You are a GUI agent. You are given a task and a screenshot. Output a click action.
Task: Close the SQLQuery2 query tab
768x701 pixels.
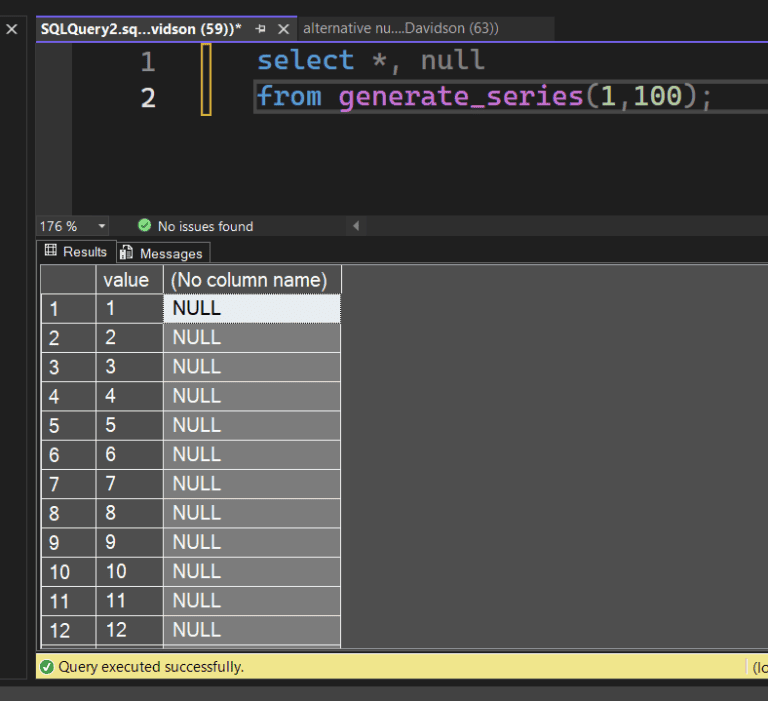coord(283,29)
